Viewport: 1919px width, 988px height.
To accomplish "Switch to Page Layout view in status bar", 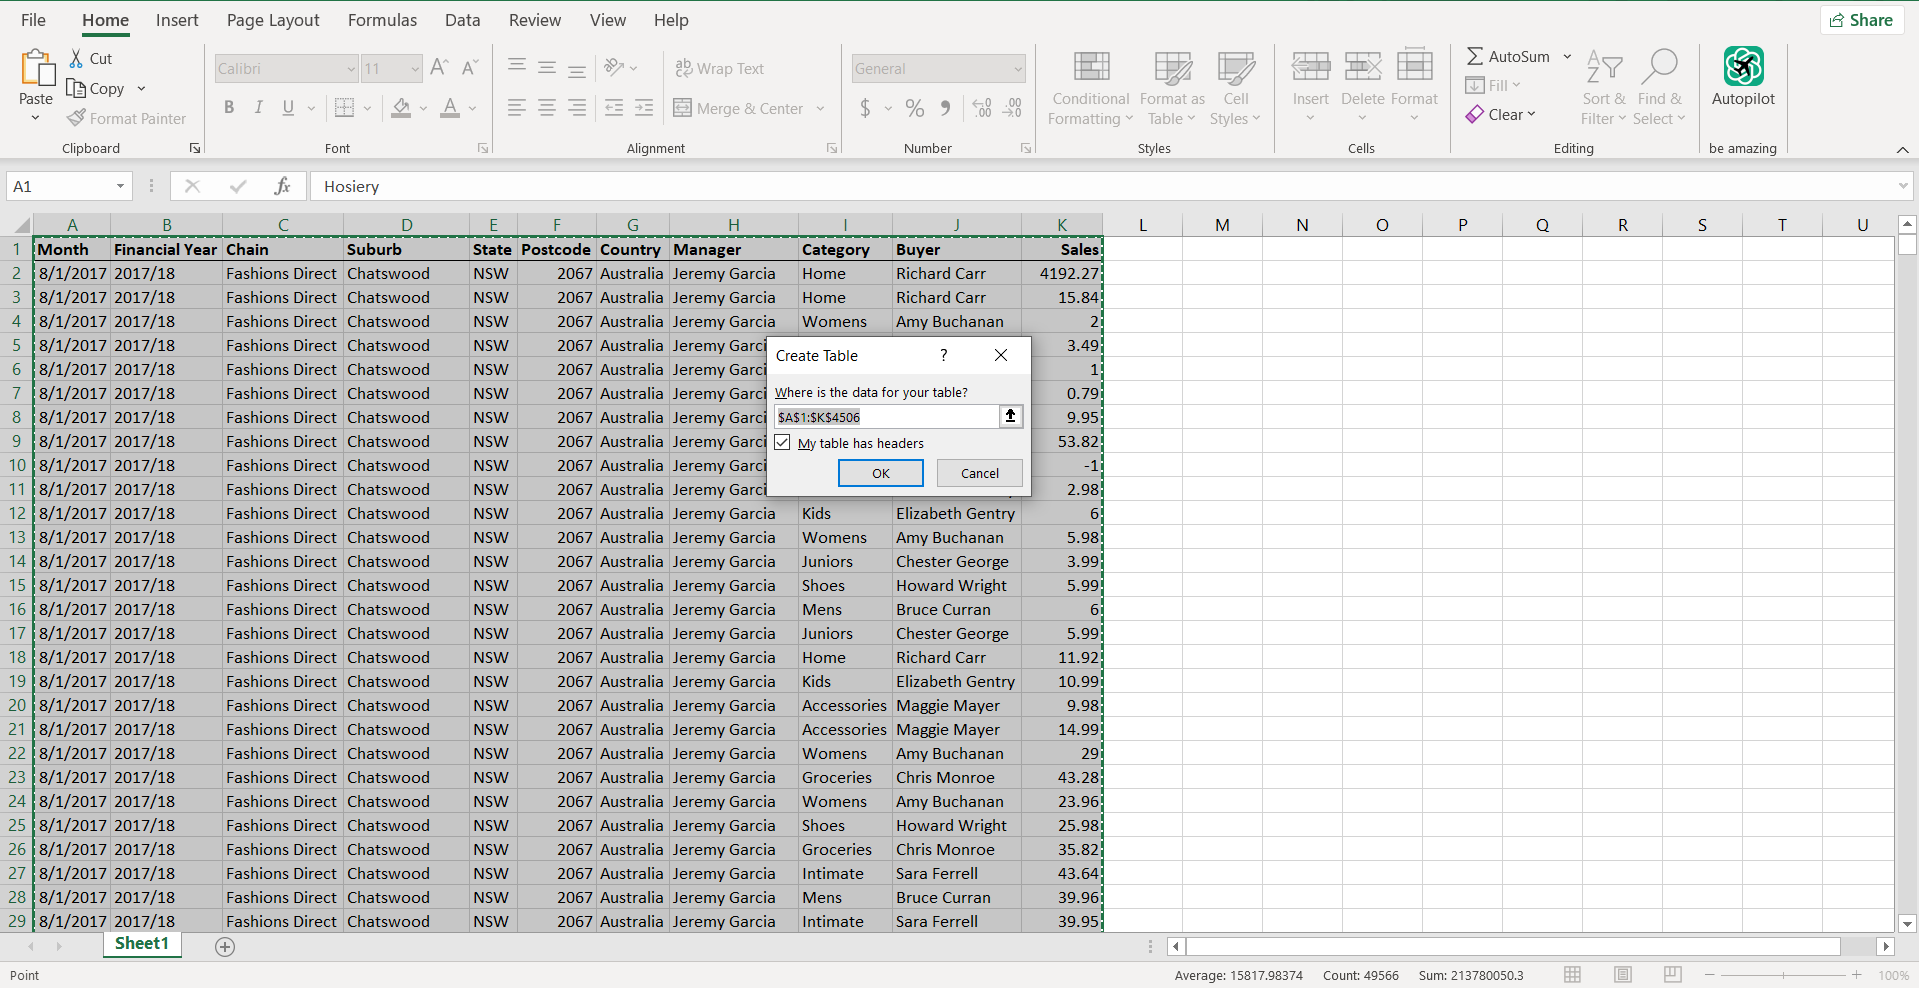I will tap(1622, 974).
